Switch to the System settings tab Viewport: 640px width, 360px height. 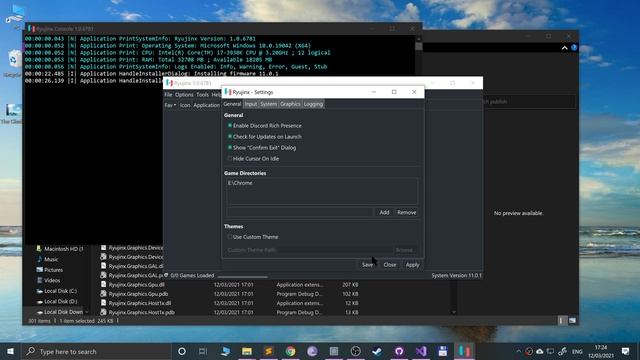[268, 104]
